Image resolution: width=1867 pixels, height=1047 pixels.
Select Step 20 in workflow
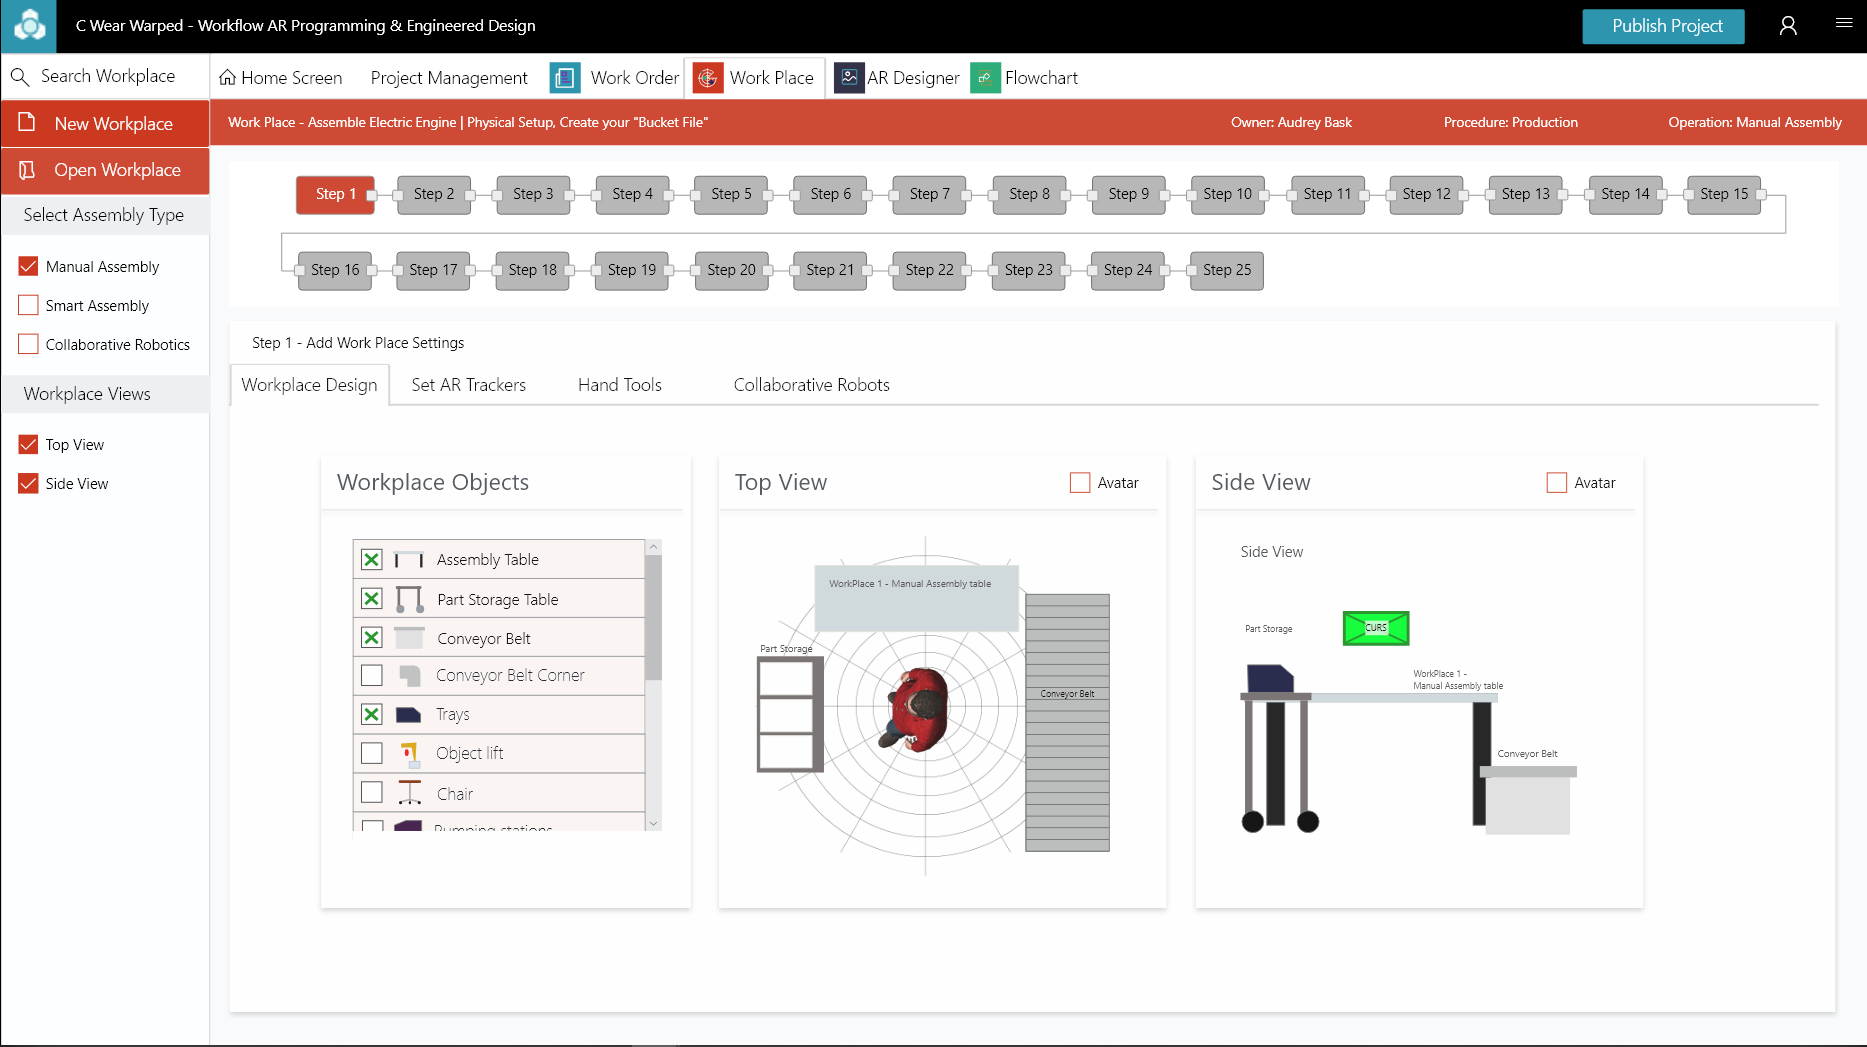coord(731,270)
